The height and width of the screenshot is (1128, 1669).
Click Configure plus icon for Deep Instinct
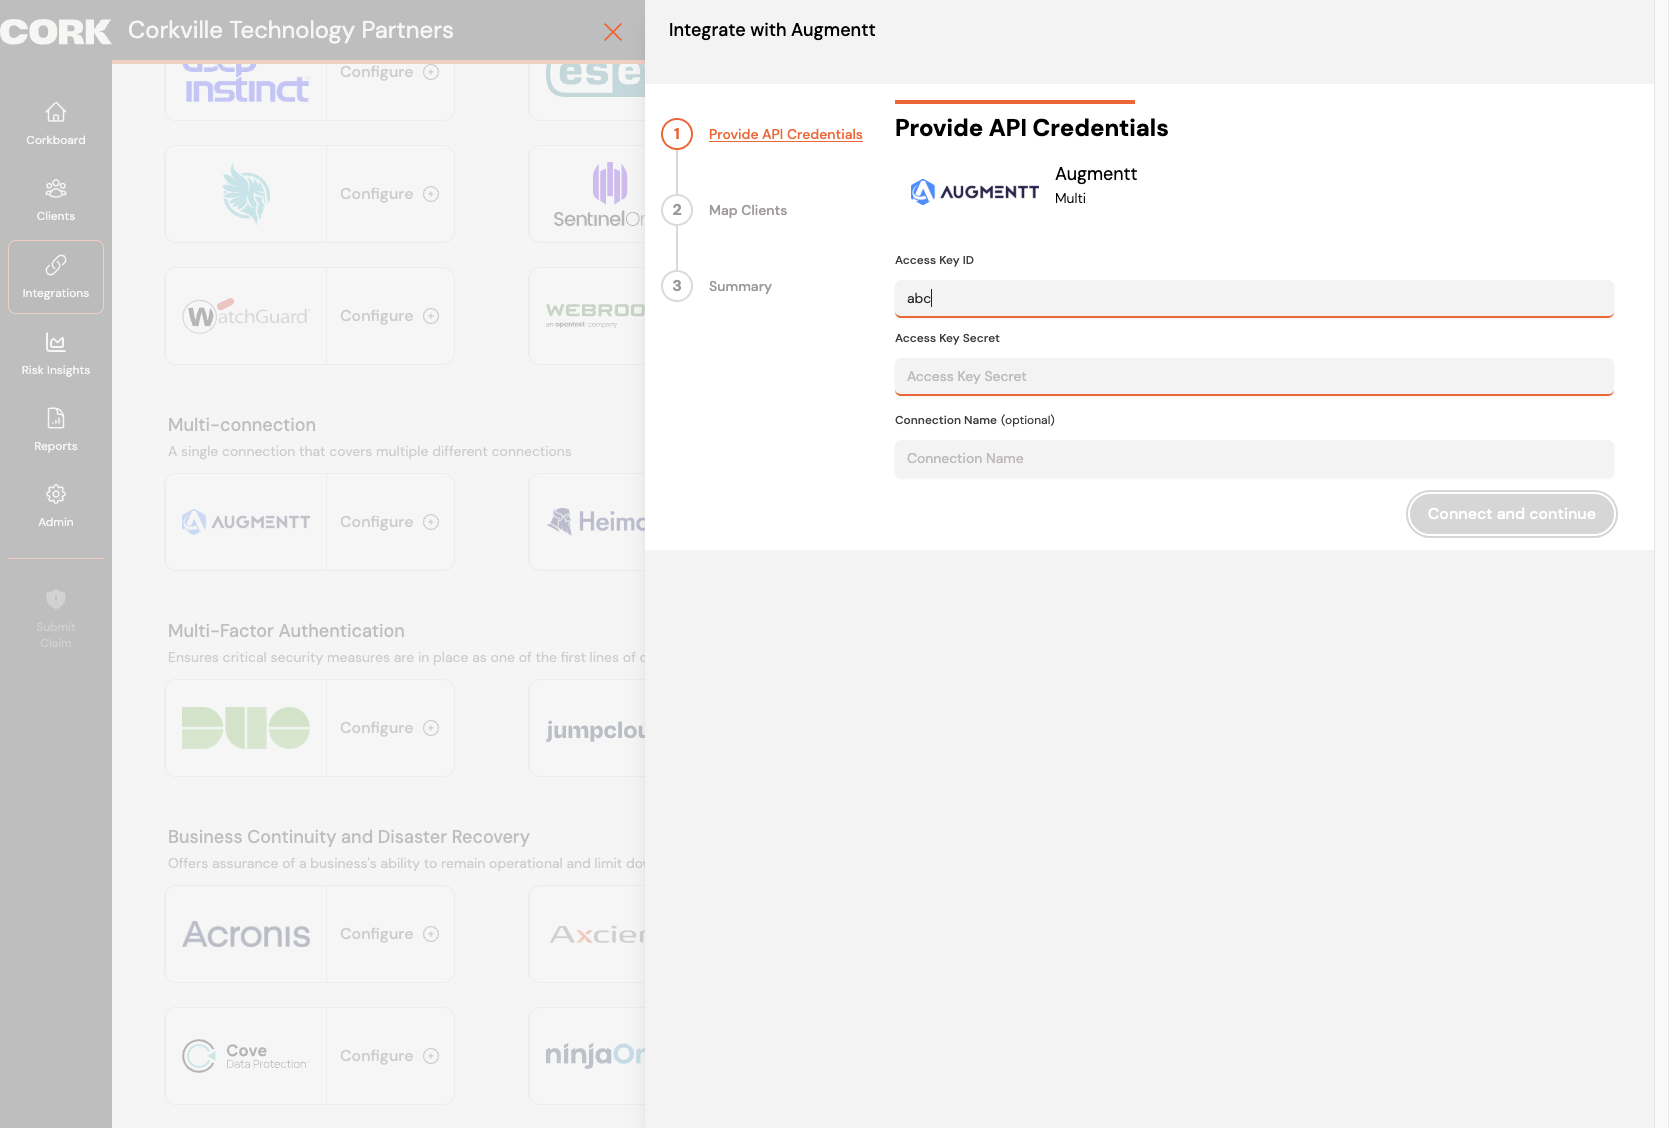431,72
